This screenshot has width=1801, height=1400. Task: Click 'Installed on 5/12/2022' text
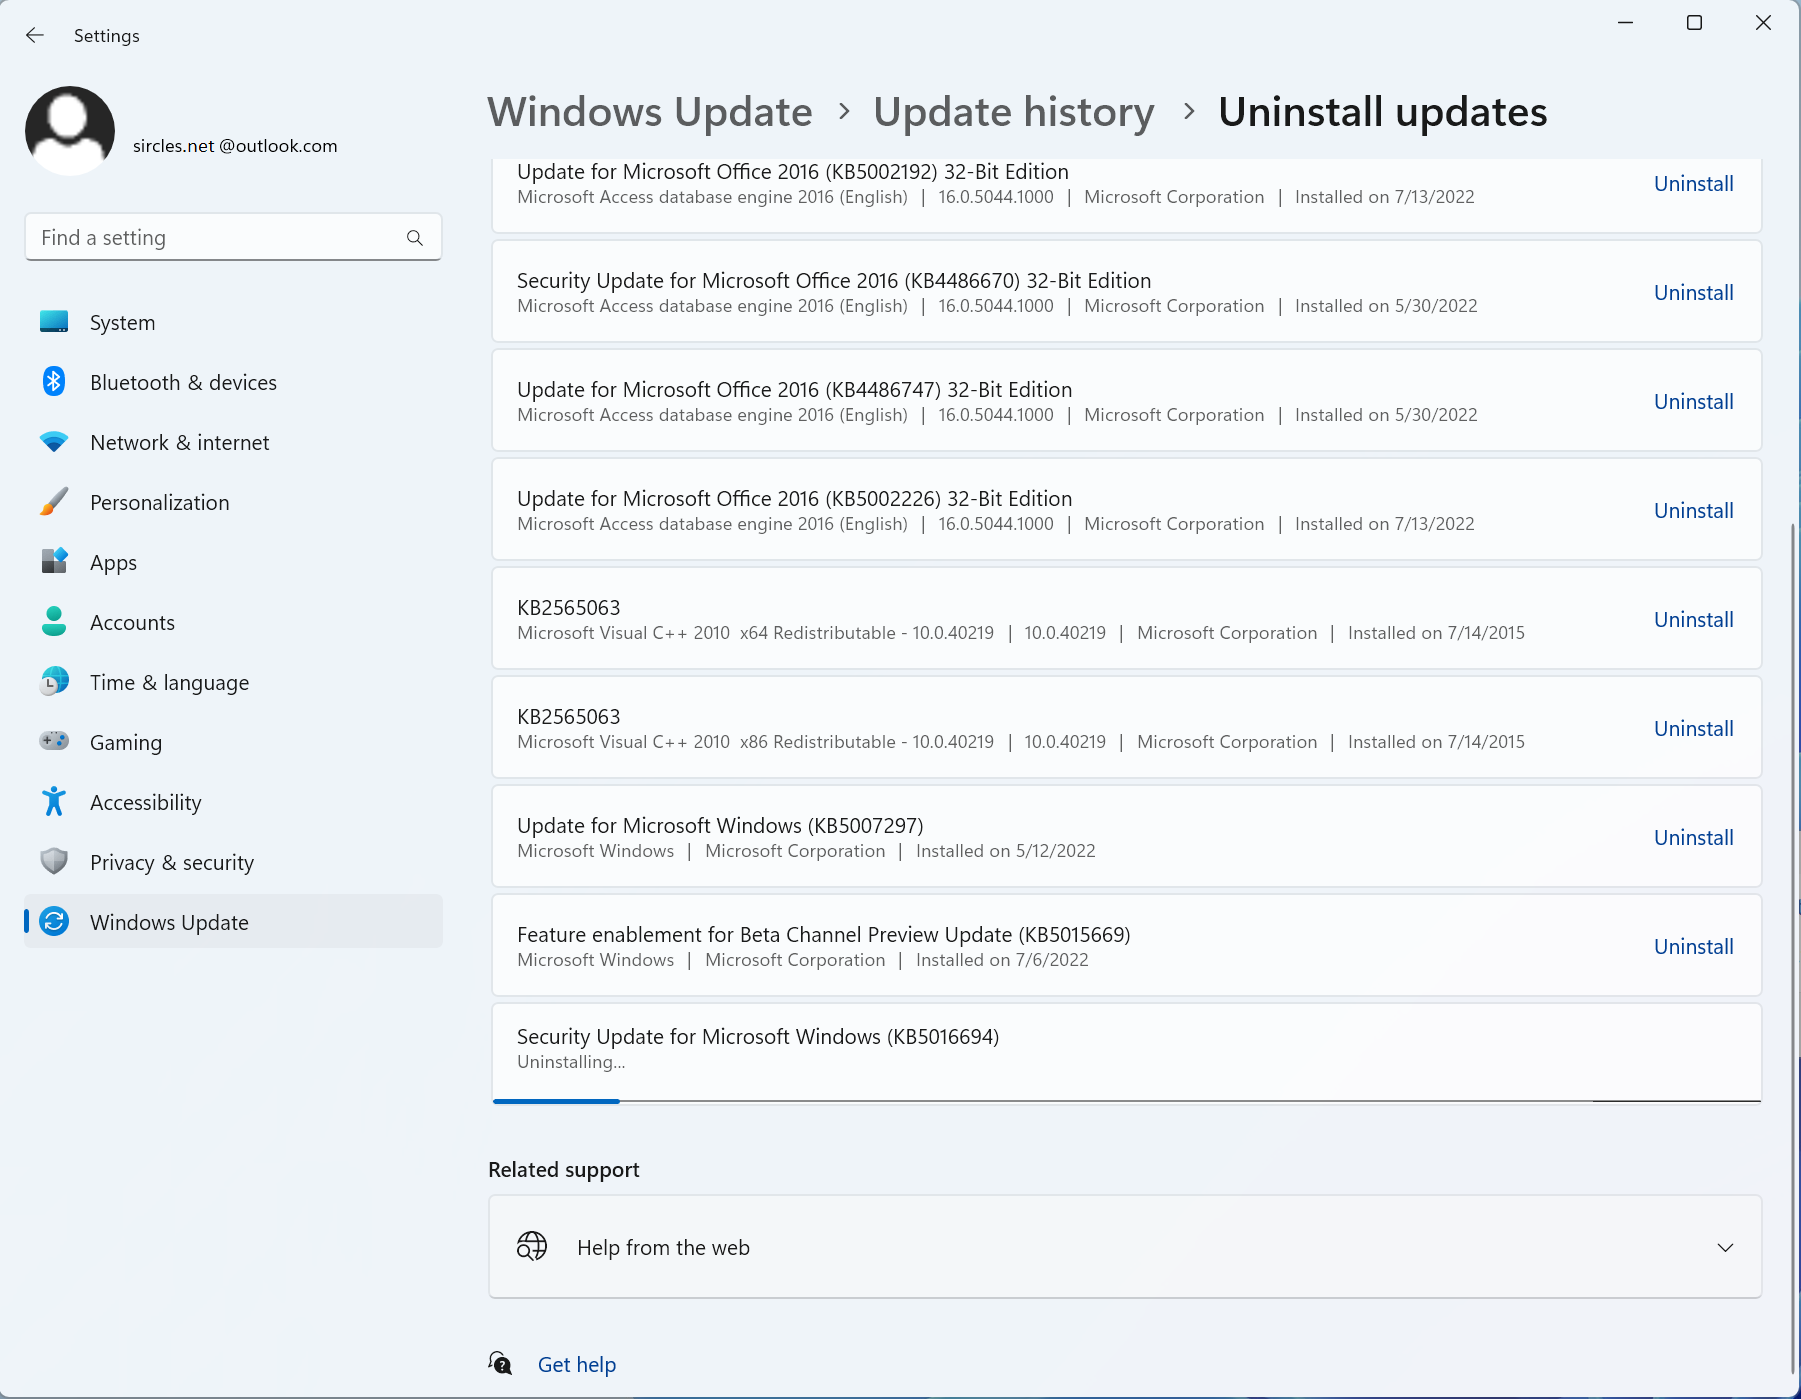(1006, 851)
